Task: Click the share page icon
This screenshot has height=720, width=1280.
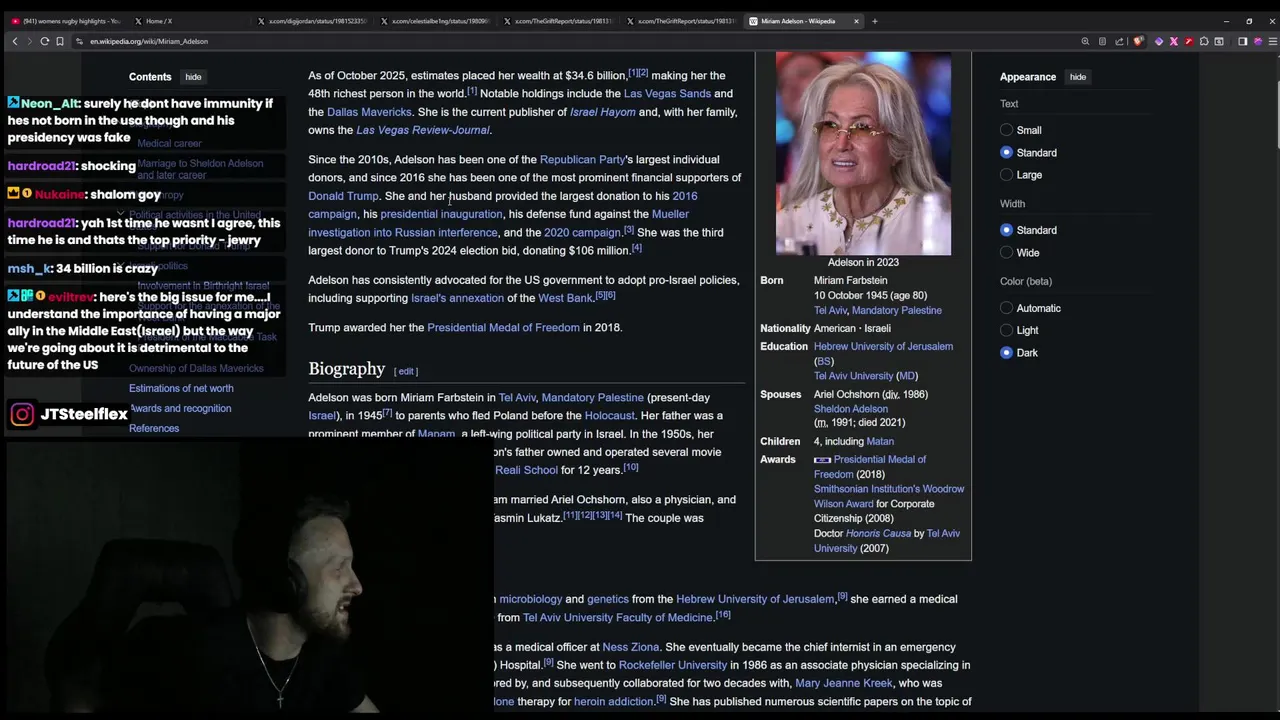Action: click(x=1119, y=41)
